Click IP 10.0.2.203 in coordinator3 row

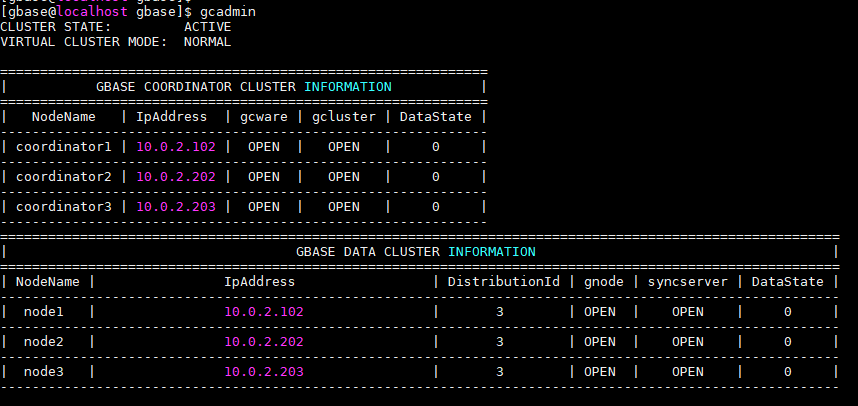pos(176,206)
